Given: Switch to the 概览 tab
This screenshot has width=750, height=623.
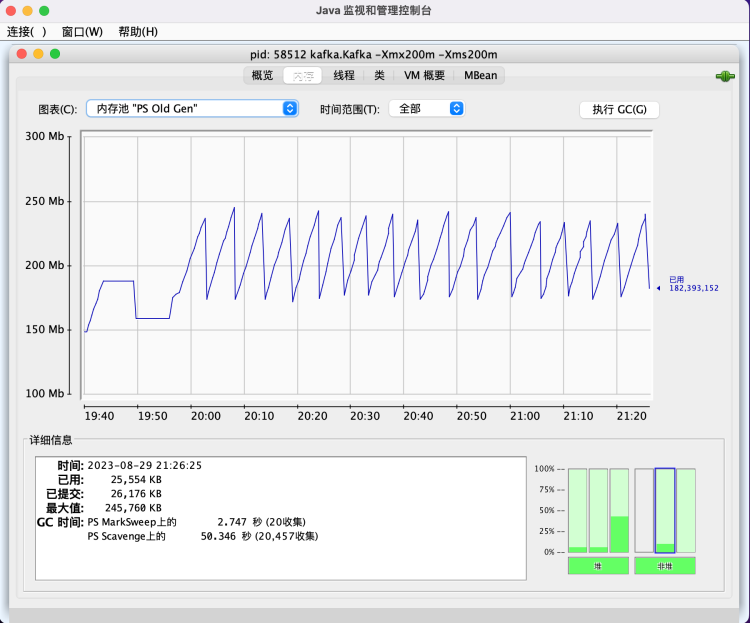Looking at the screenshot, I should pyautogui.click(x=262, y=75).
